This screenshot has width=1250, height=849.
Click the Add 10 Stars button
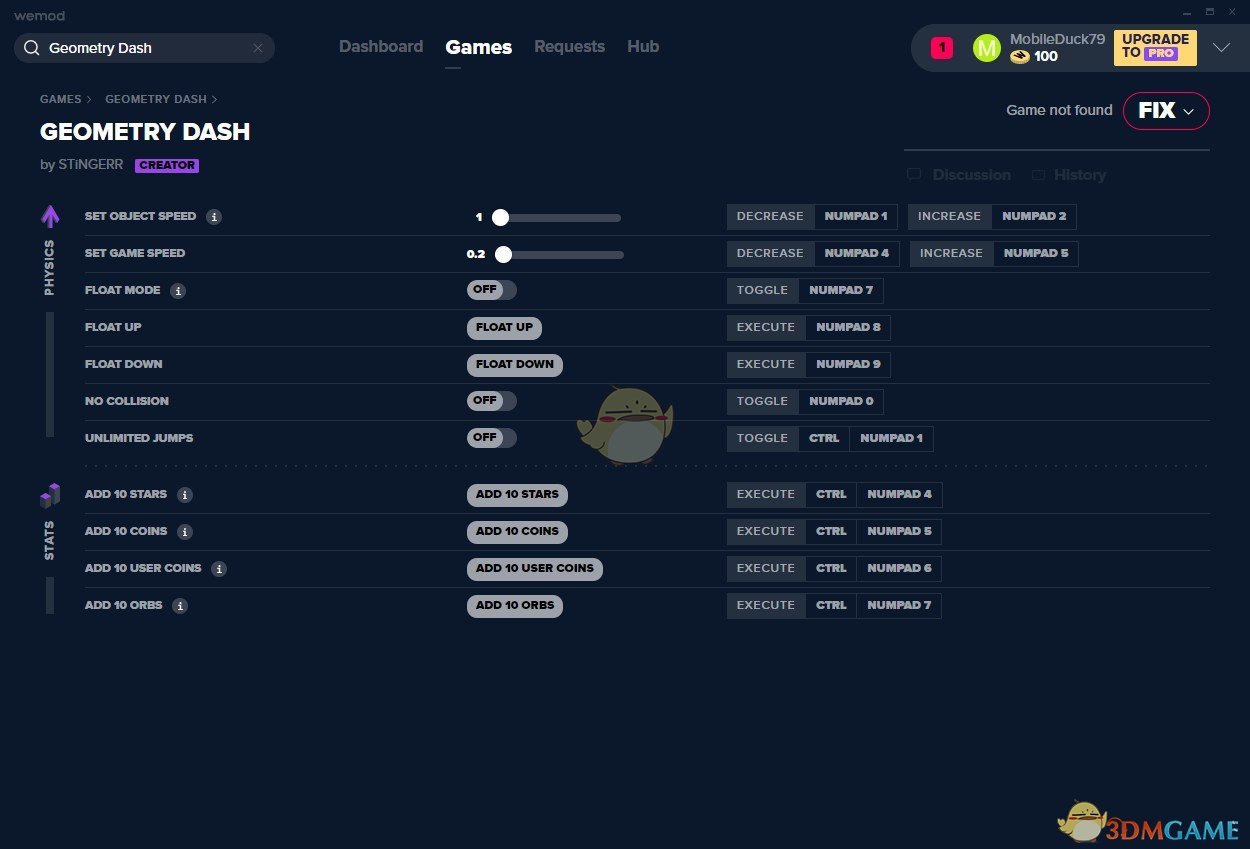pos(517,495)
